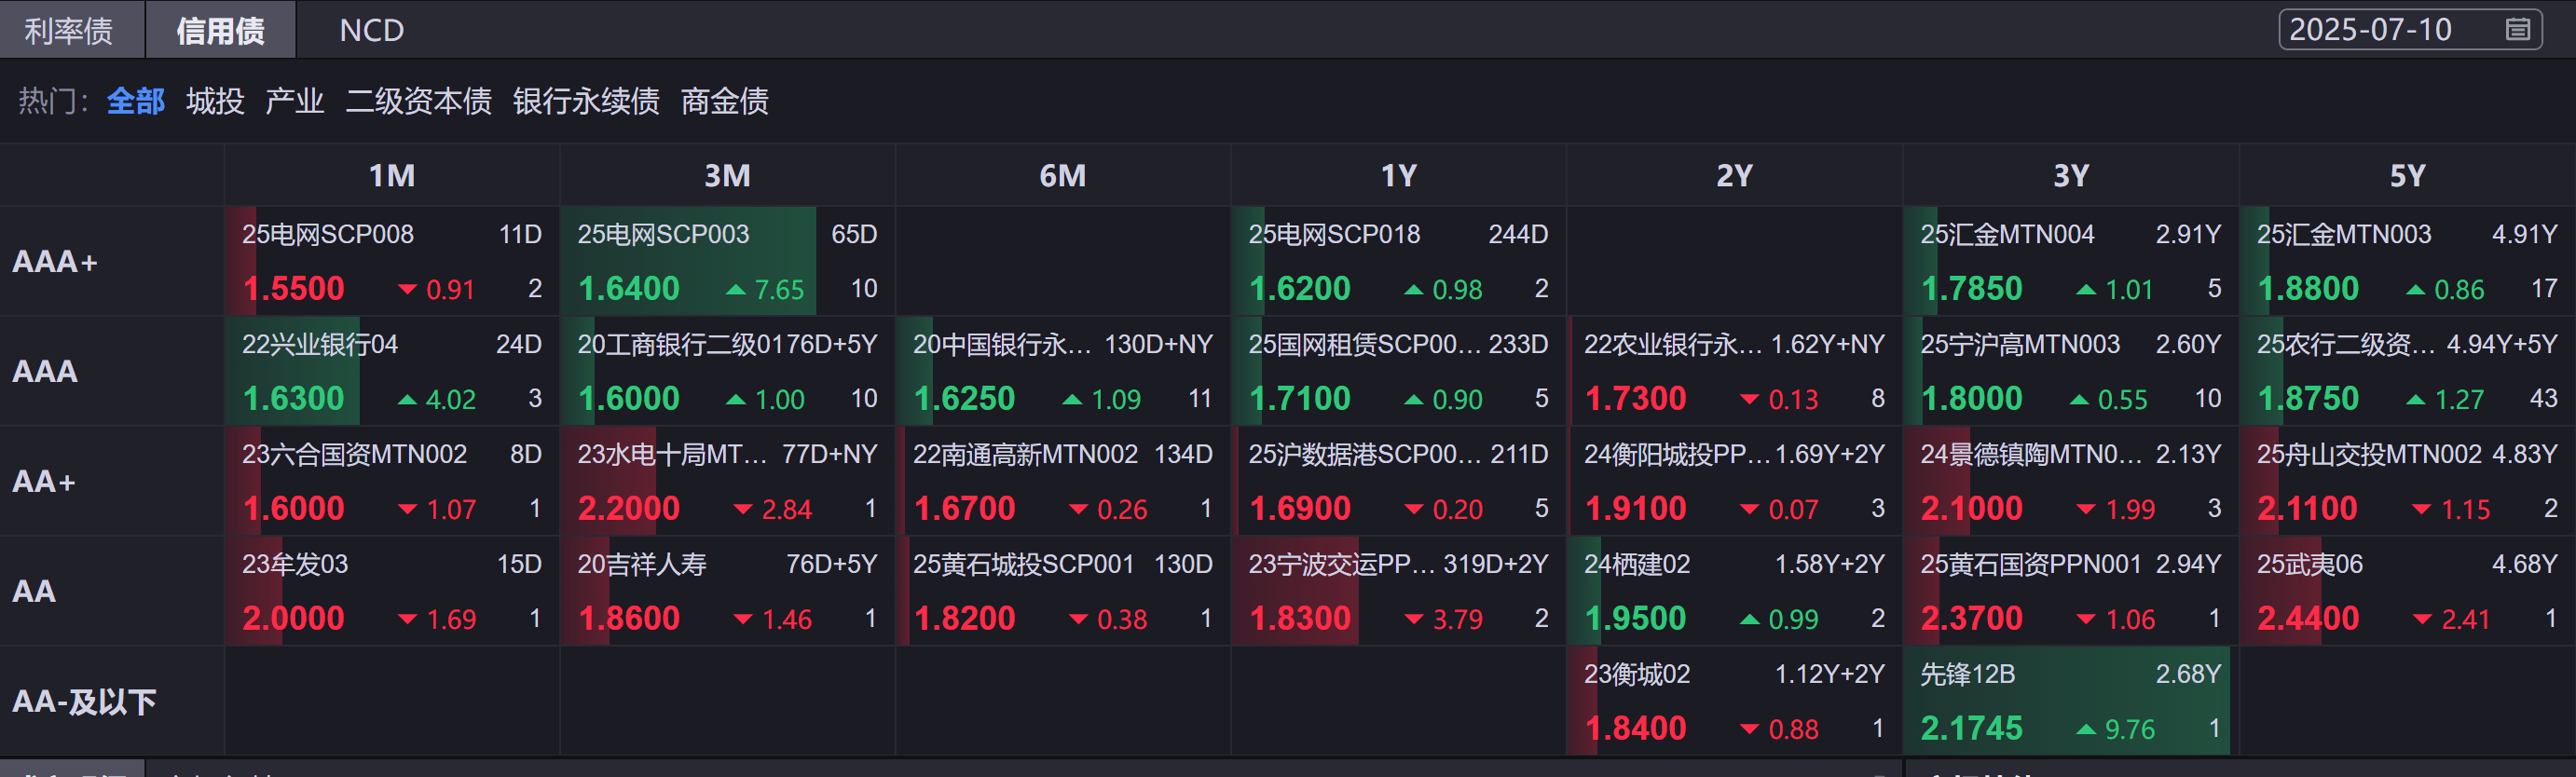This screenshot has width=2576, height=777.
Task: Open the calendar date picker icon
Action: tap(2517, 30)
